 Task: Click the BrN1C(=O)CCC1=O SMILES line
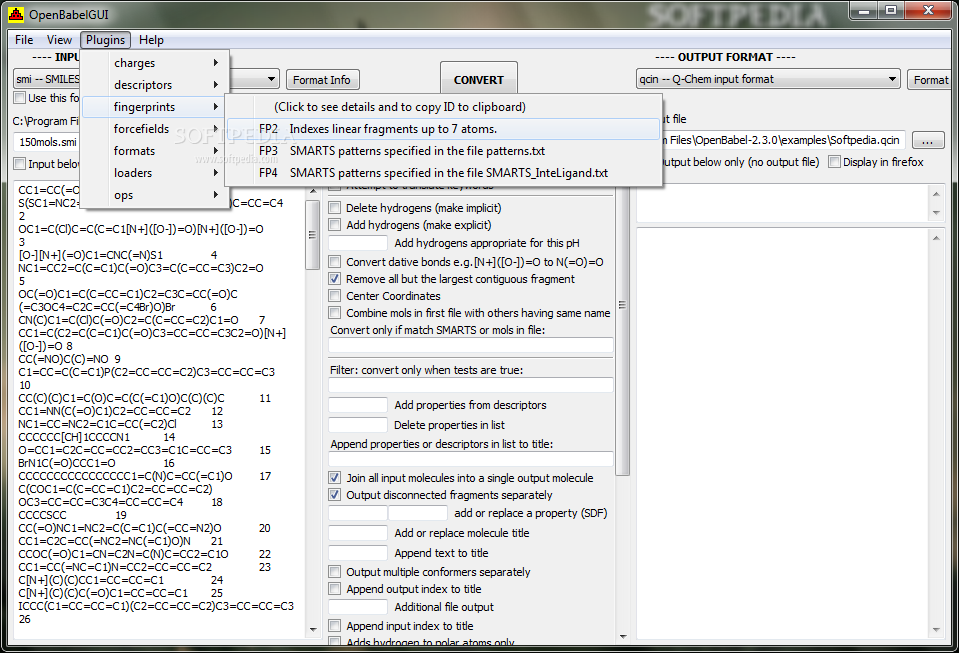tap(67, 463)
